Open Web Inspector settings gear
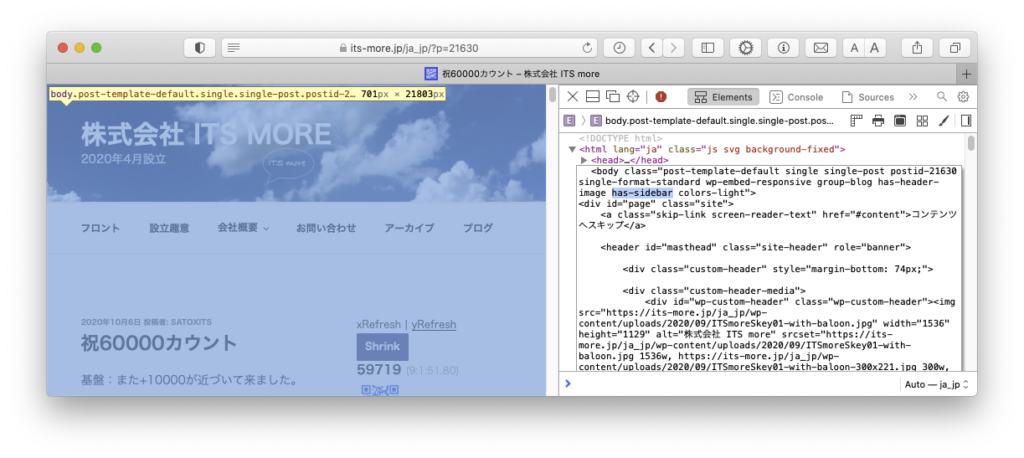This screenshot has width=1024, height=458. (963, 97)
